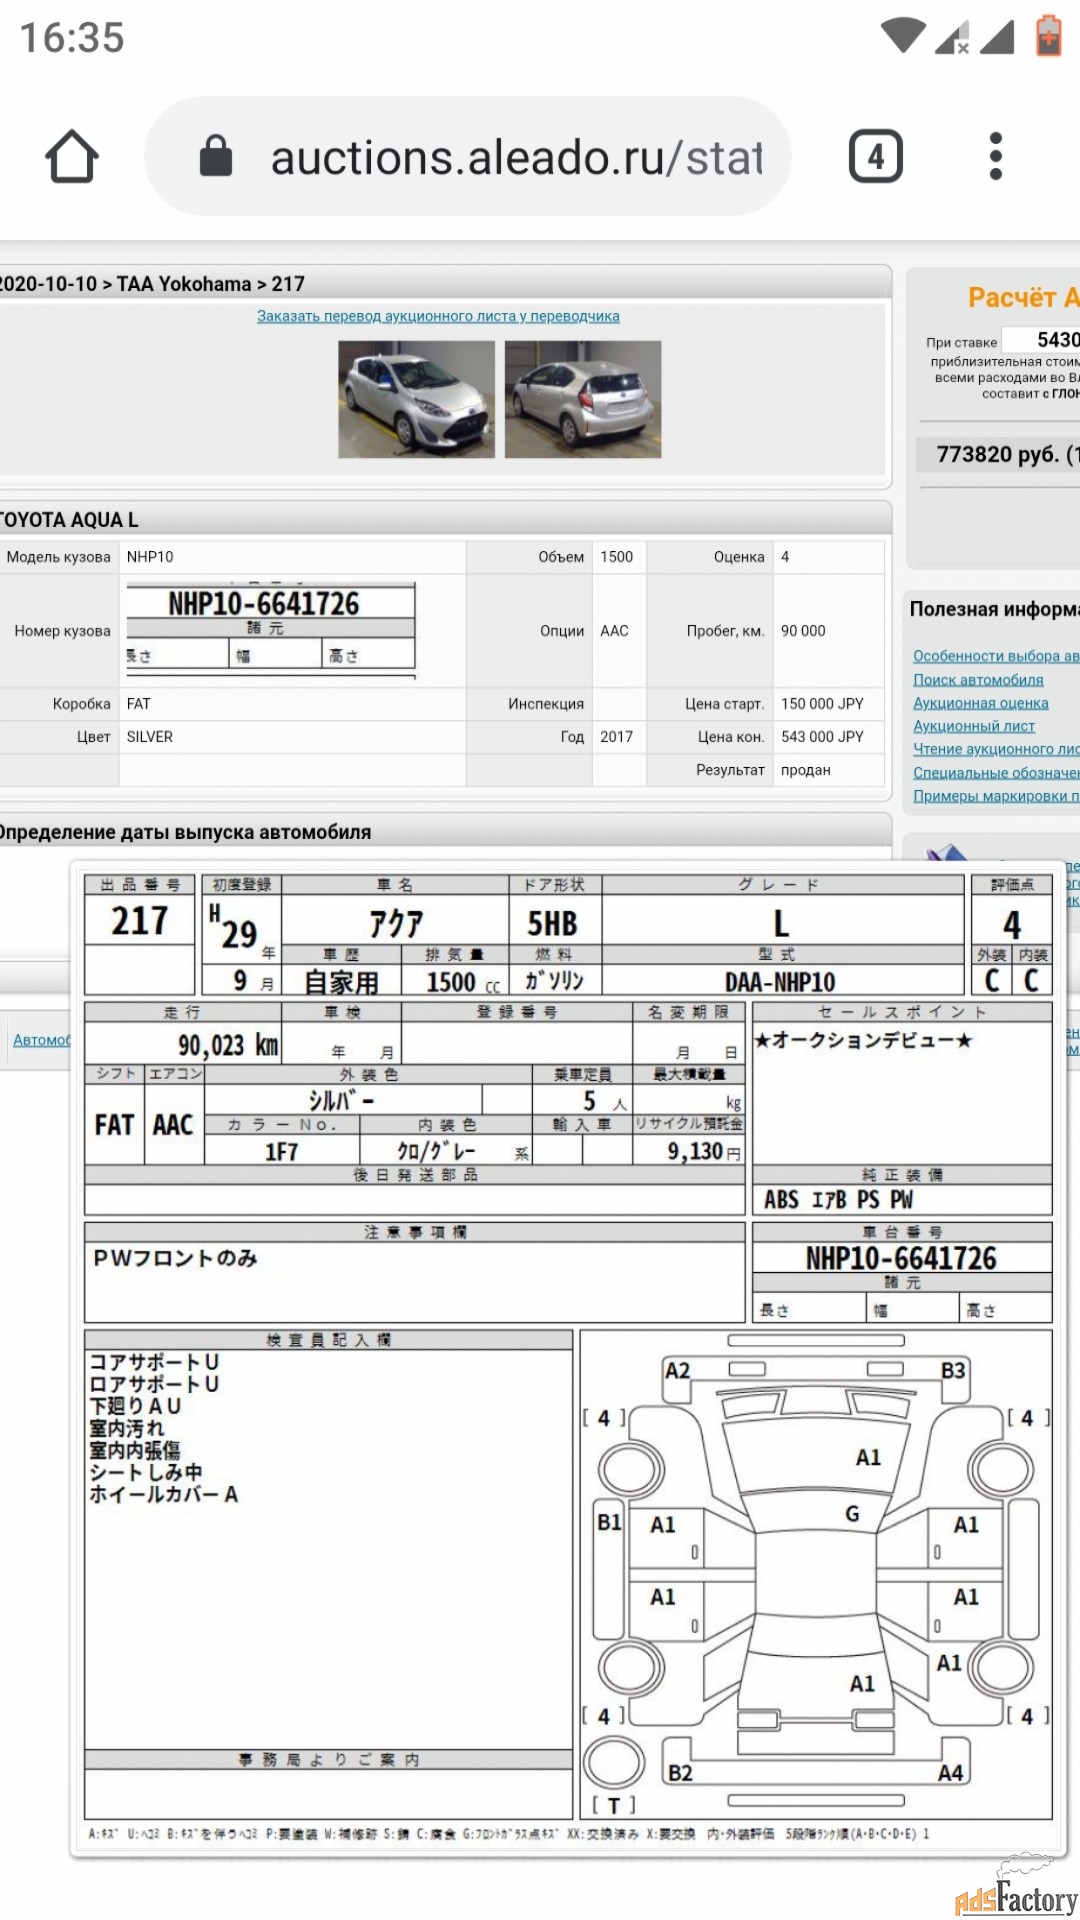
Task: Select the final price '543 000 JPY'
Action: (822, 737)
